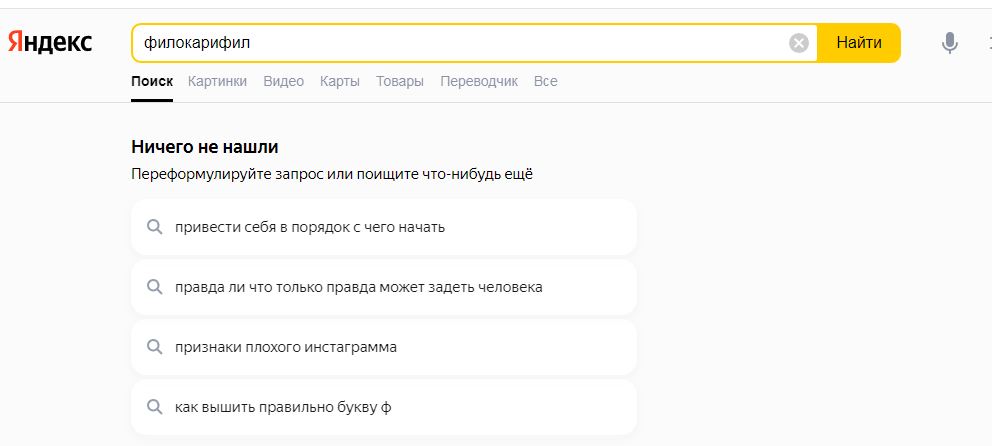Activate voice search microphone icon
This screenshot has height=446, width=992.
pos(949,43)
